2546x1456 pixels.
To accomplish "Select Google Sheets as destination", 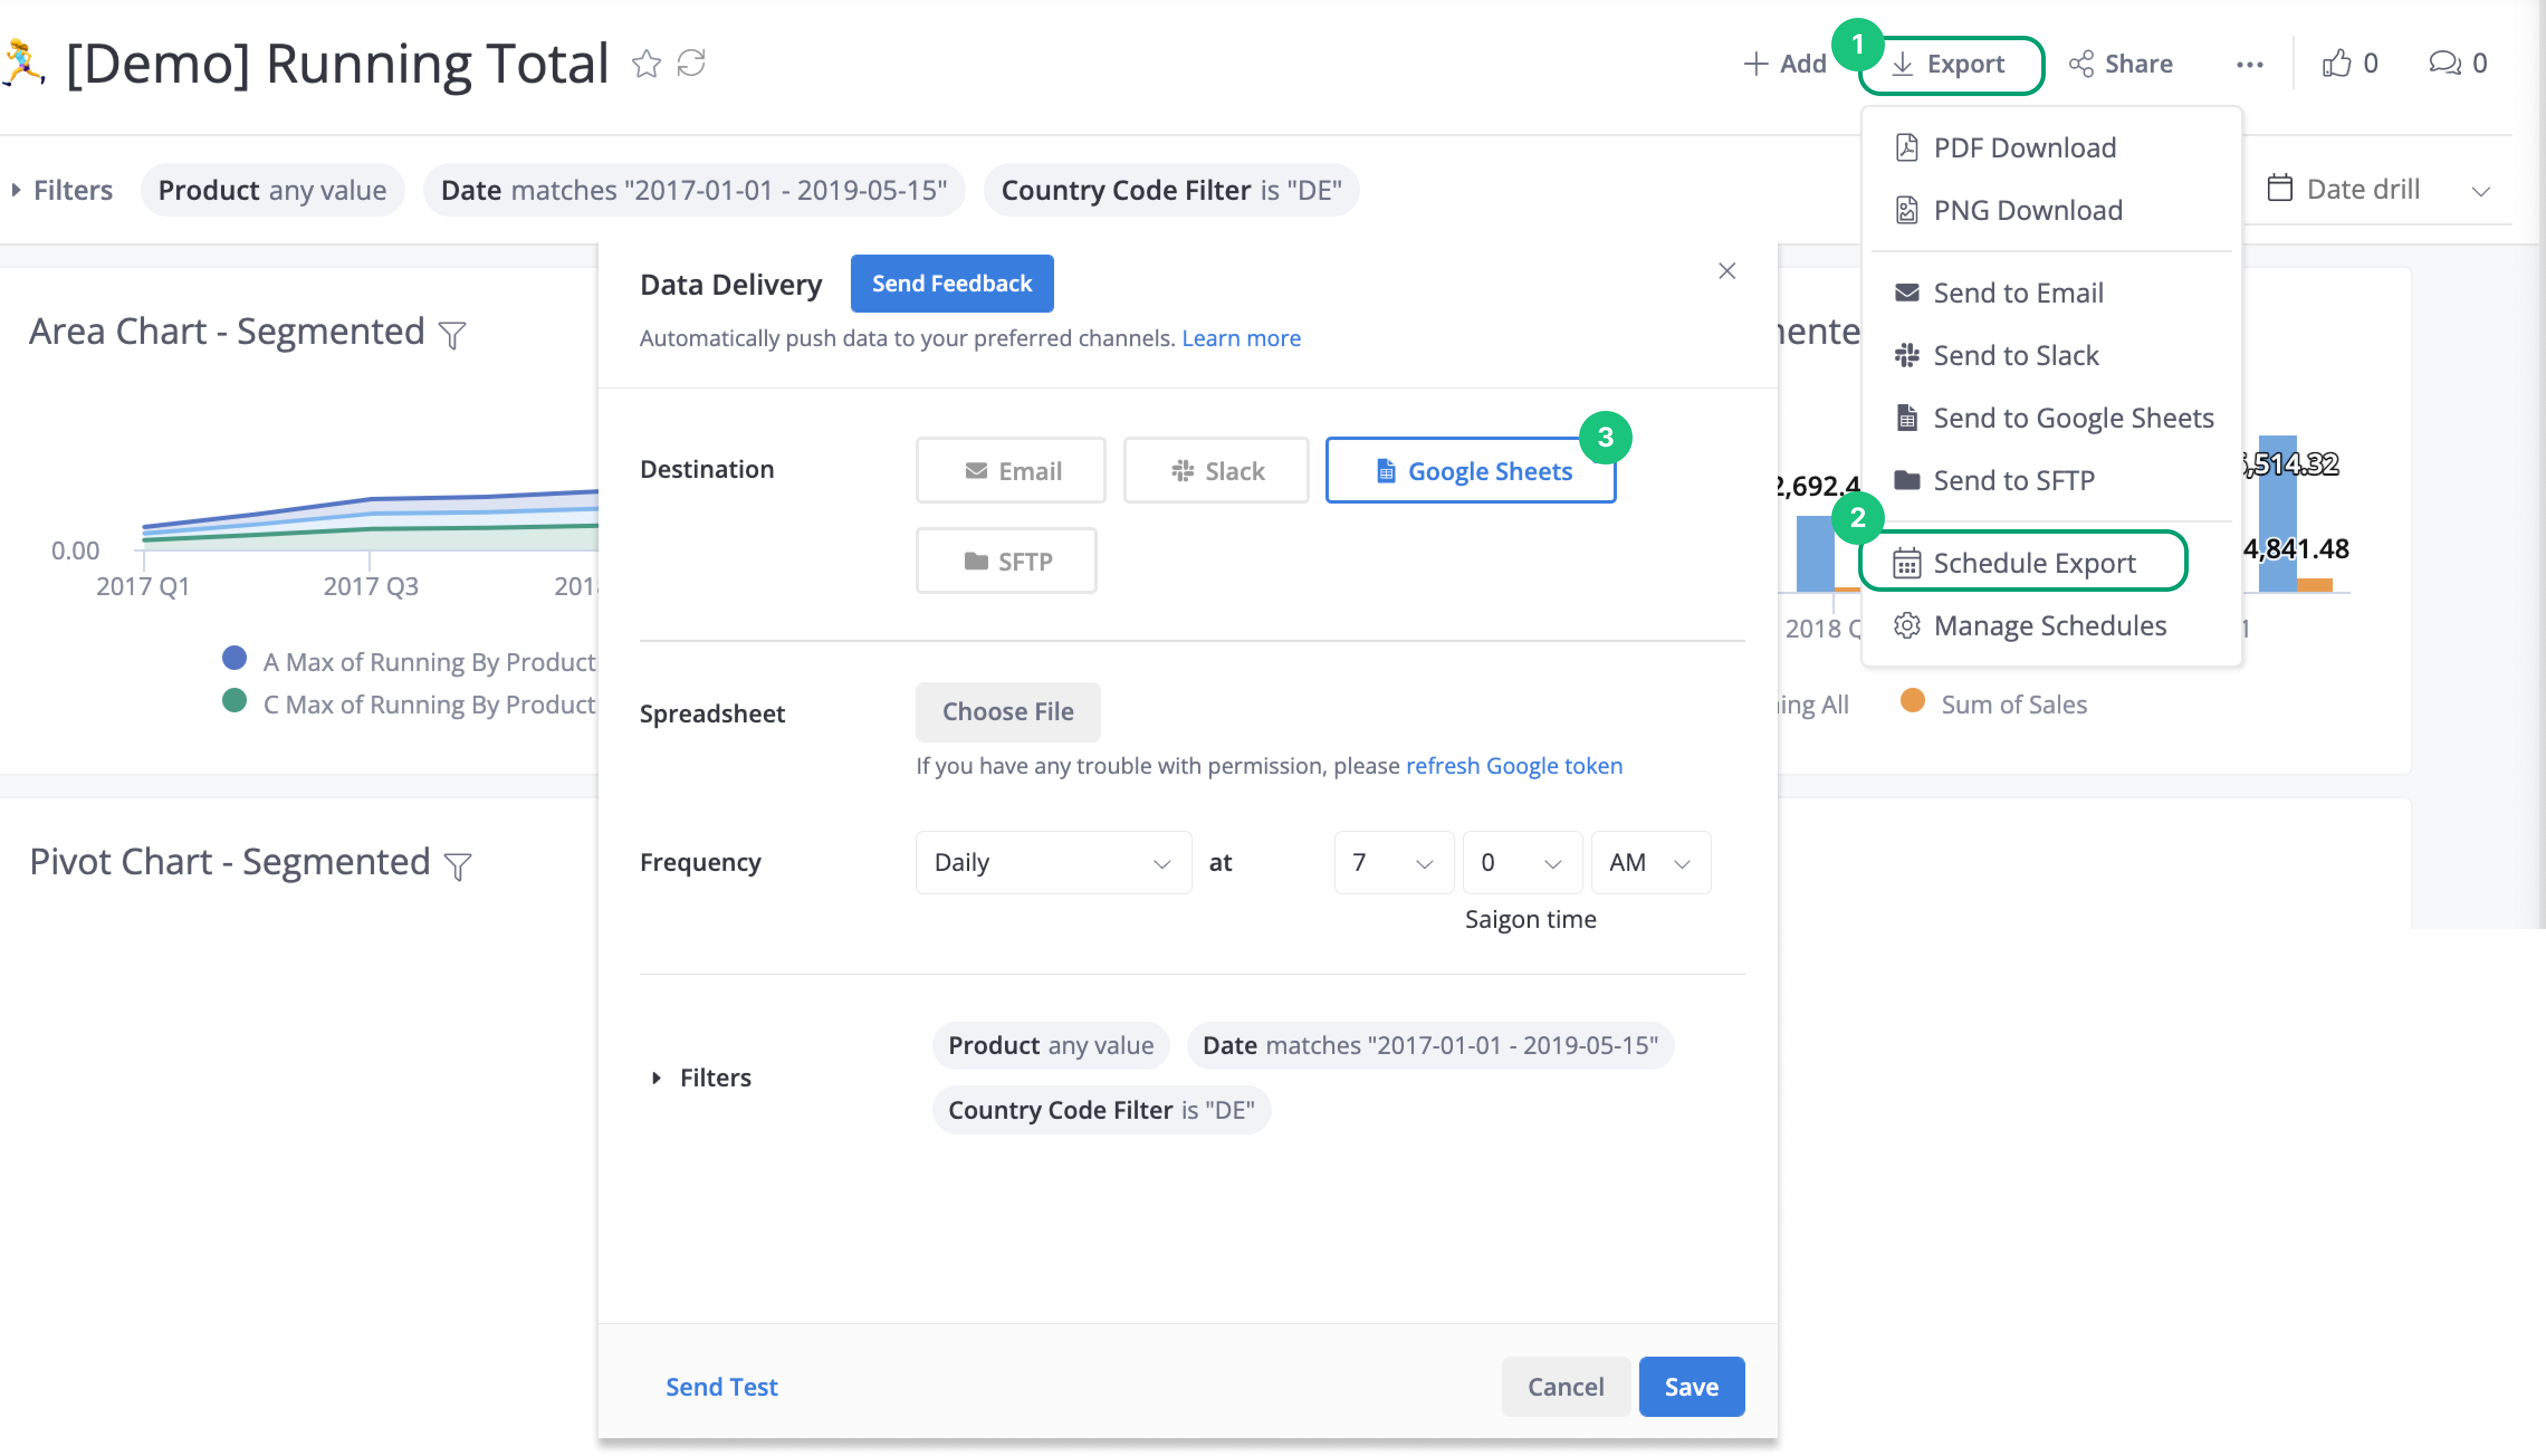I will click(1469, 468).
